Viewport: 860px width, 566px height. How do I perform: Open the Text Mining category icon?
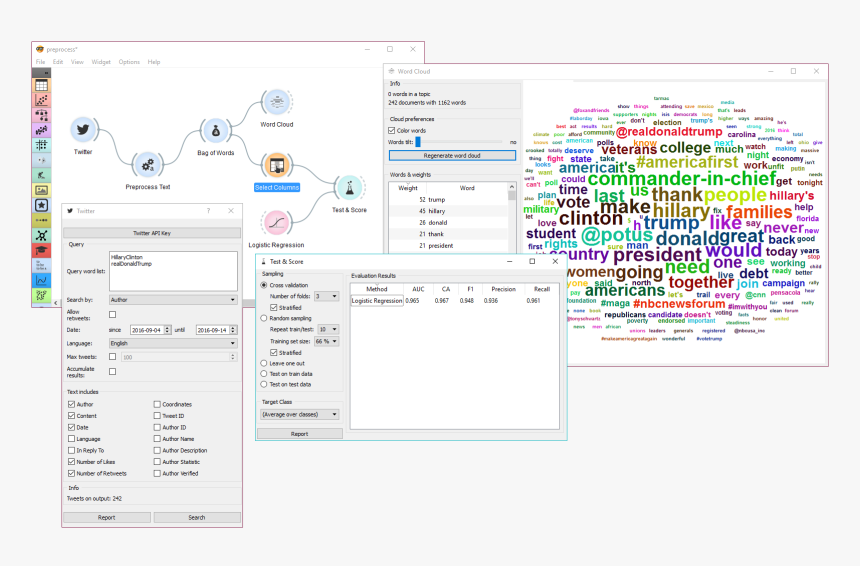41,265
